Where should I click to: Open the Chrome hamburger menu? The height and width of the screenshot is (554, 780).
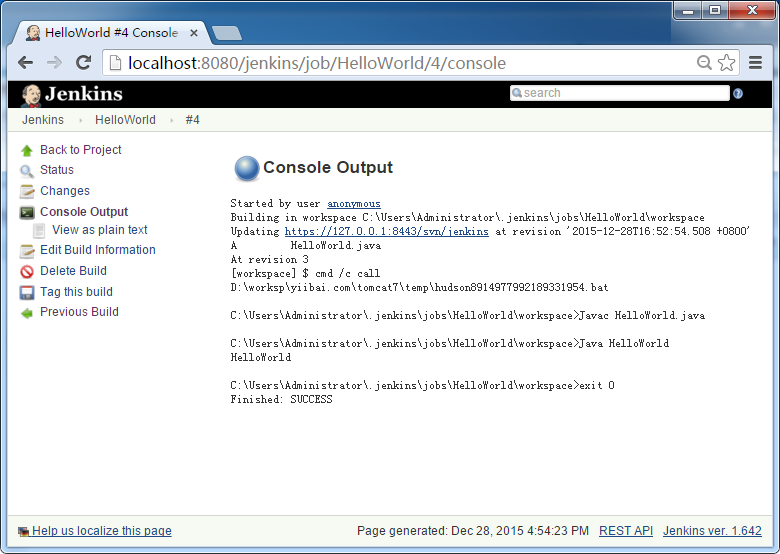point(756,63)
